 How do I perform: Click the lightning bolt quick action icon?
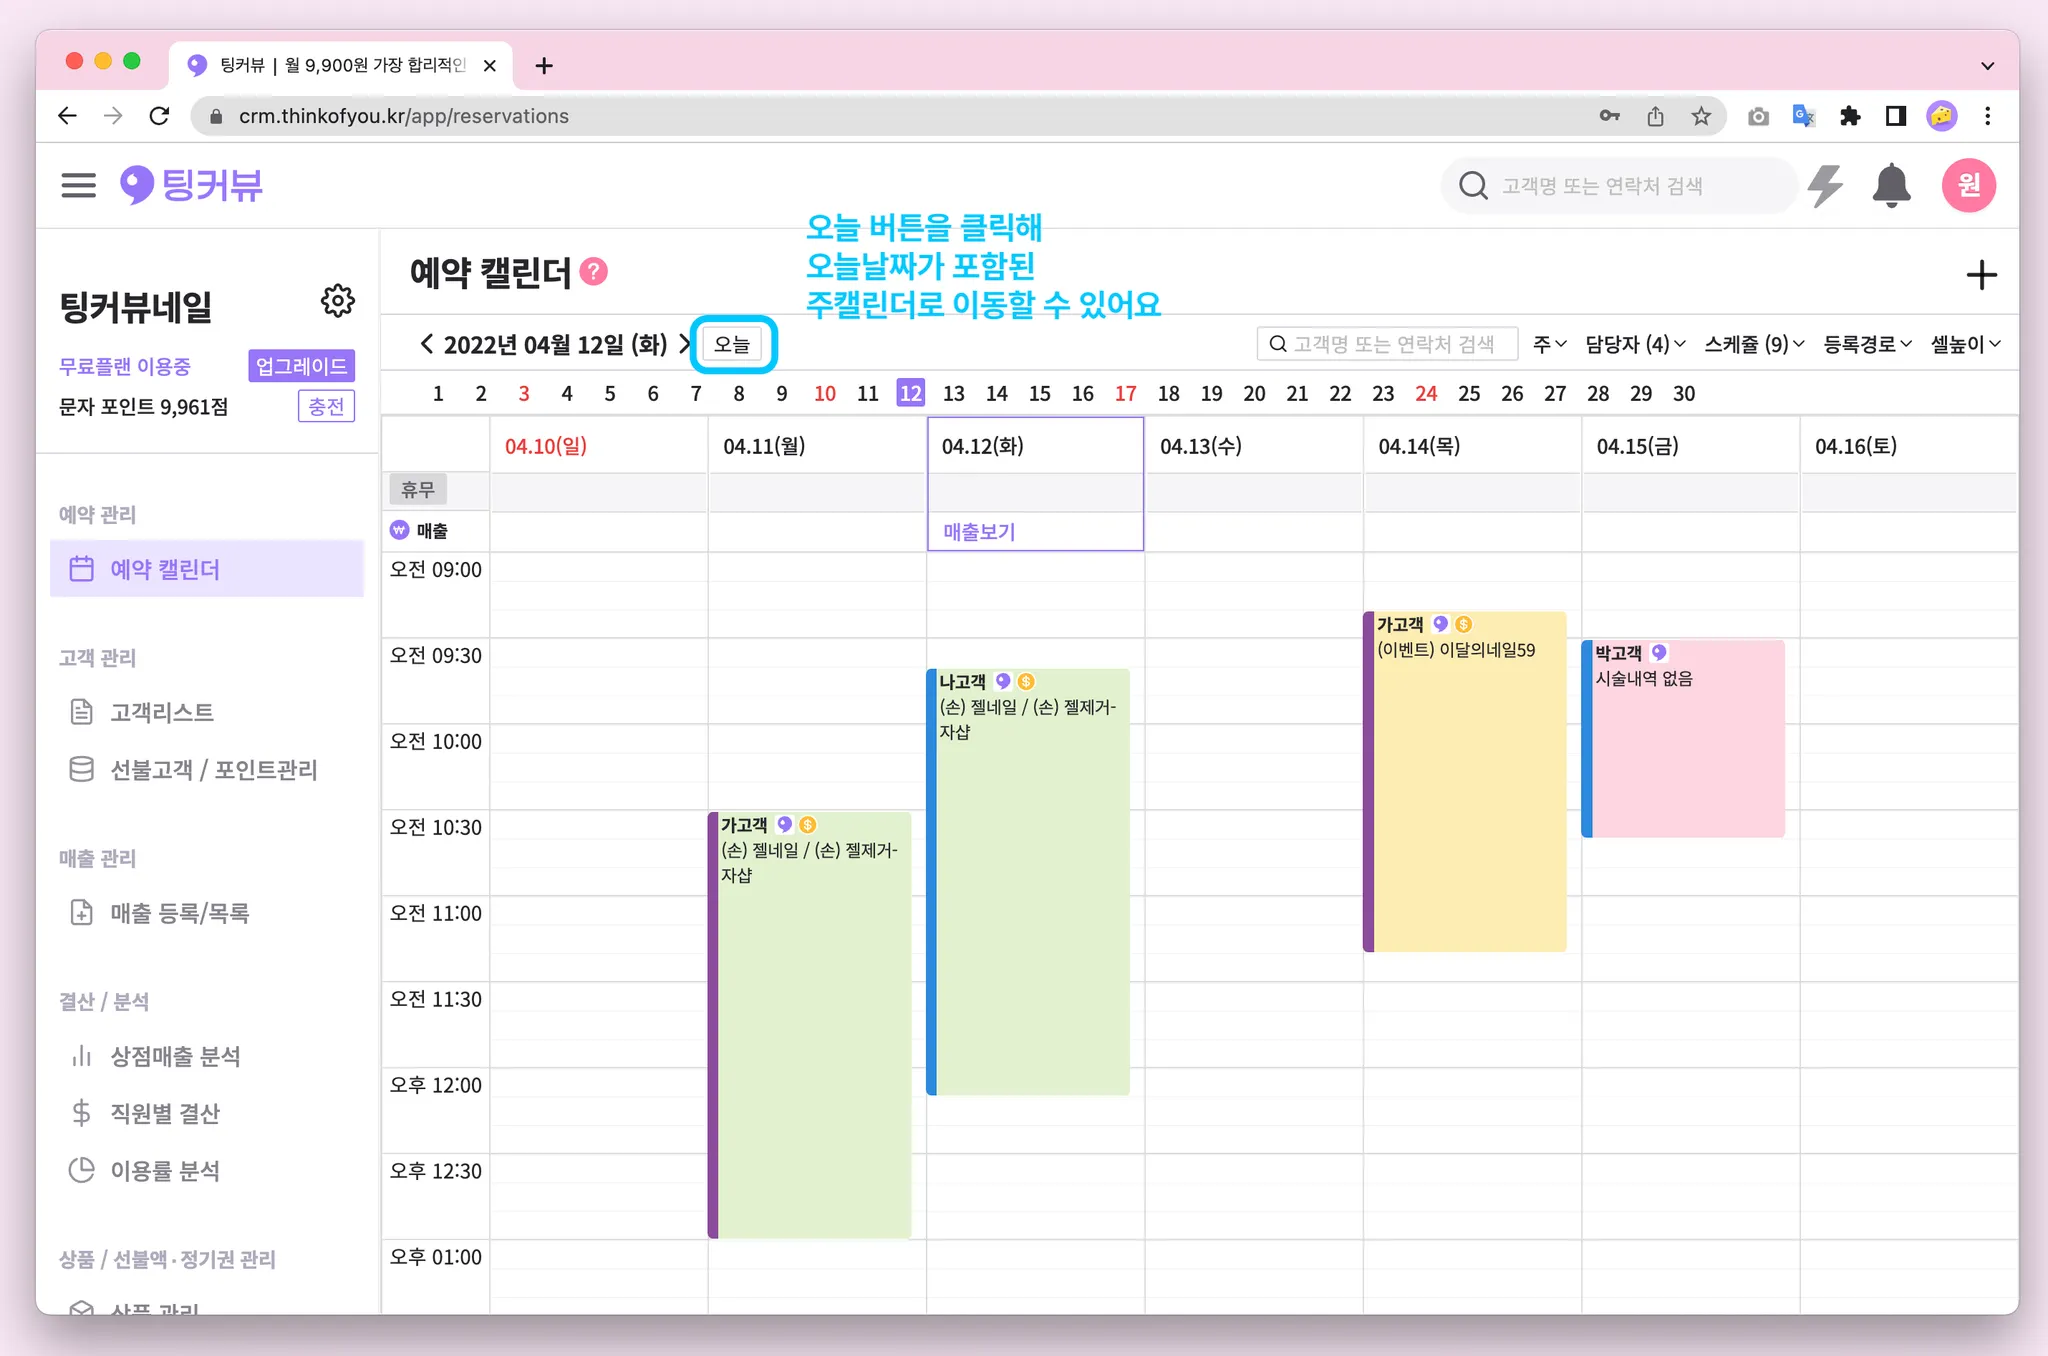pyautogui.click(x=1826, y=186)
